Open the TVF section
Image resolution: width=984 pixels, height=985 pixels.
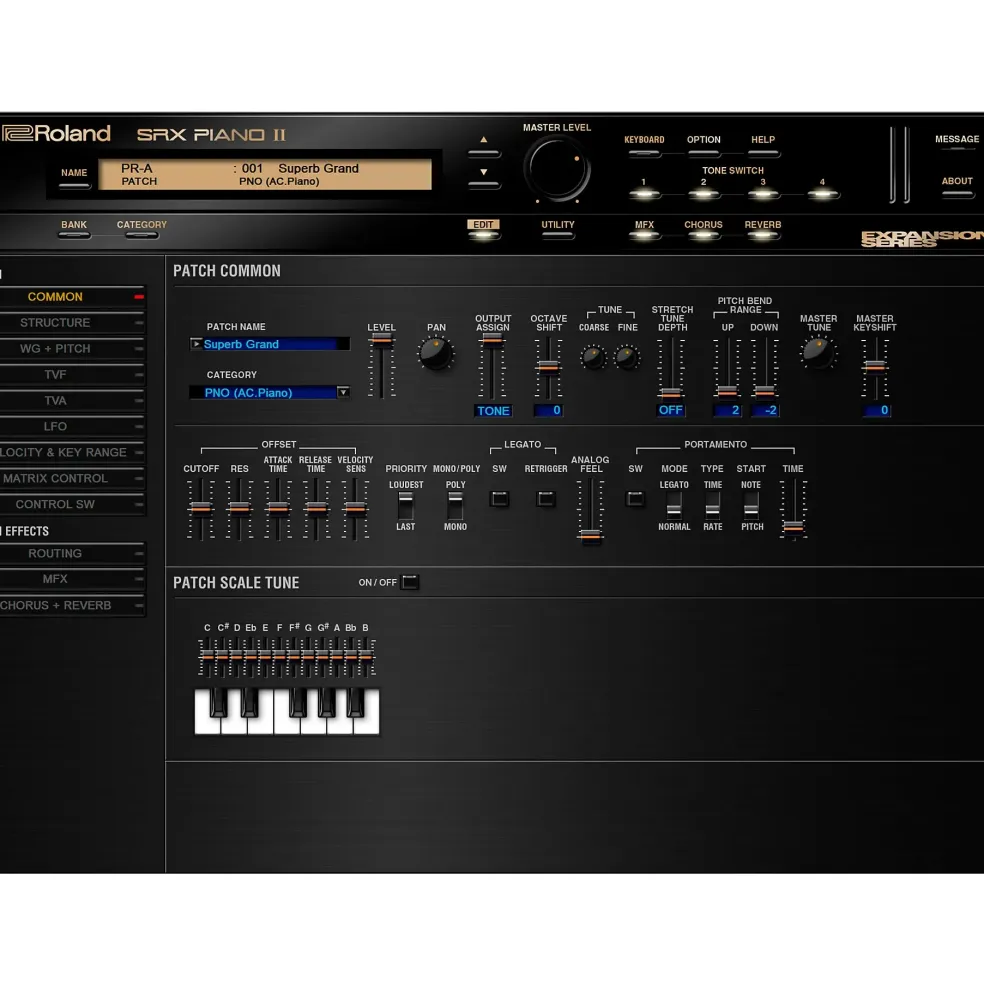72,374
